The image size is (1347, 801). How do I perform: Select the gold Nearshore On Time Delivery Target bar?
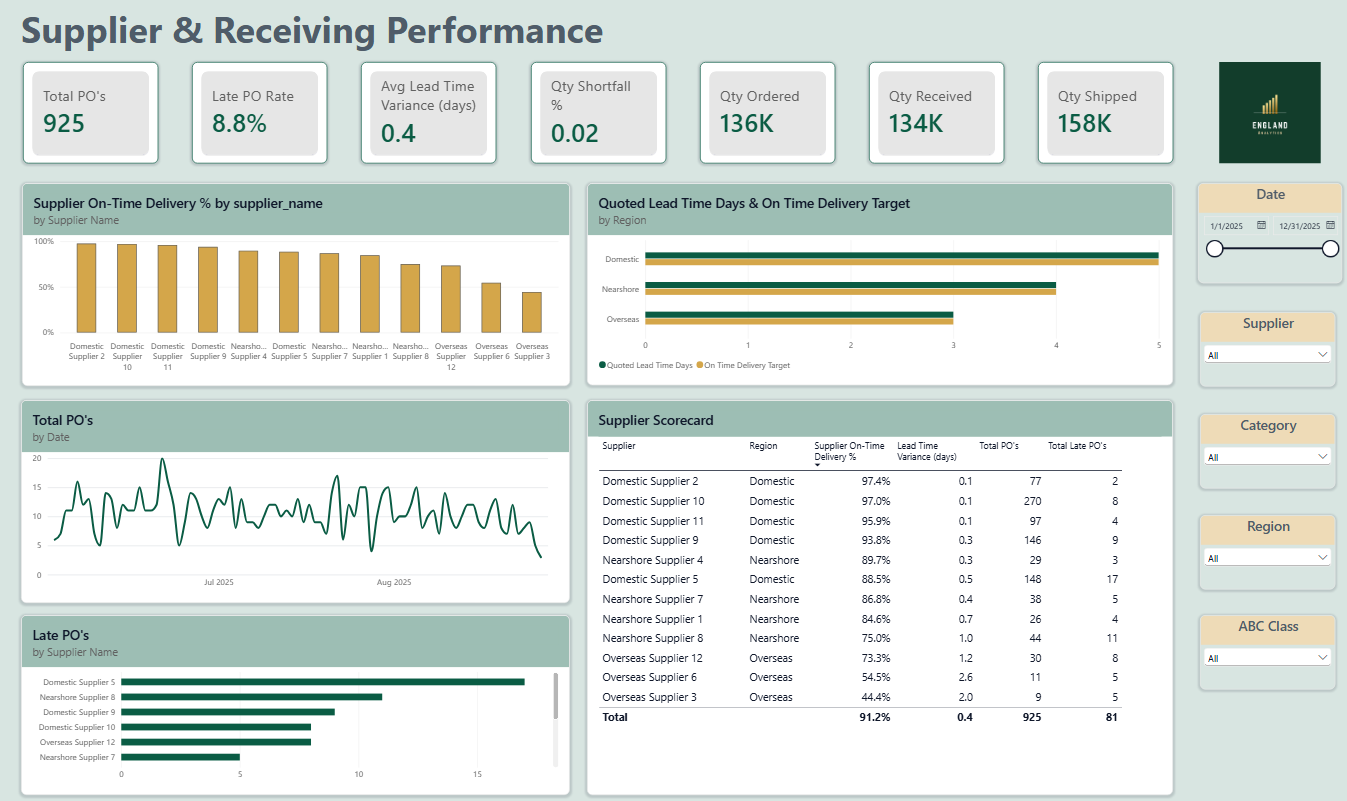click(851, 292)
